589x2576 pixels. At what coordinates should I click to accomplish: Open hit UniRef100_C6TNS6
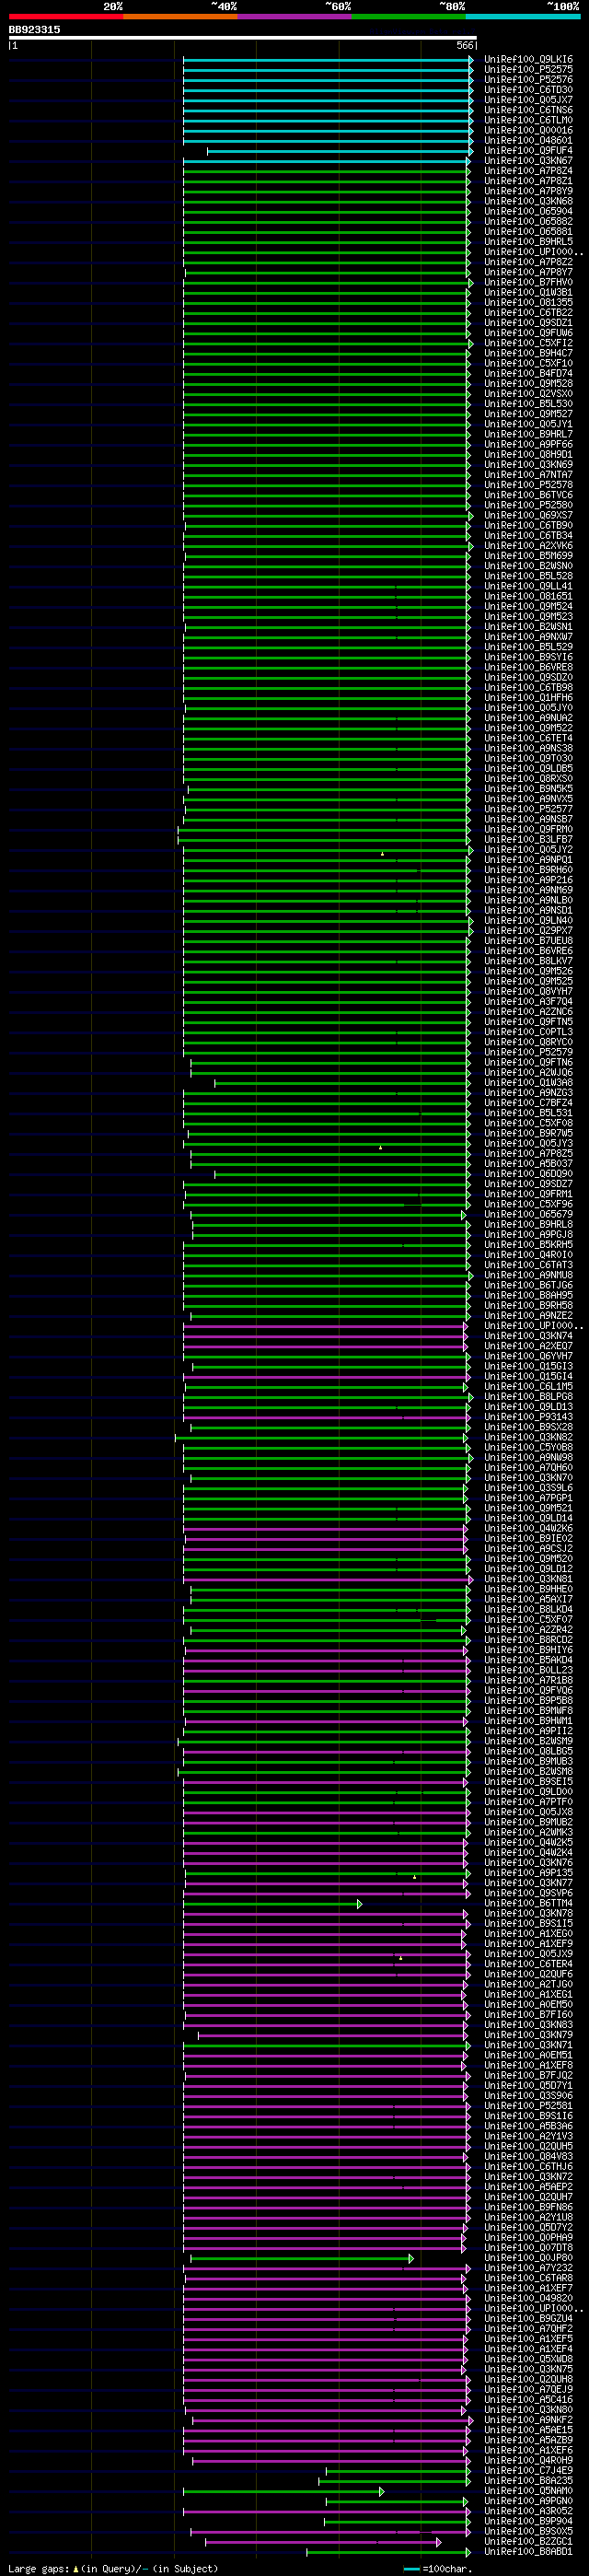pyautogui.click(x=529, y=110)
